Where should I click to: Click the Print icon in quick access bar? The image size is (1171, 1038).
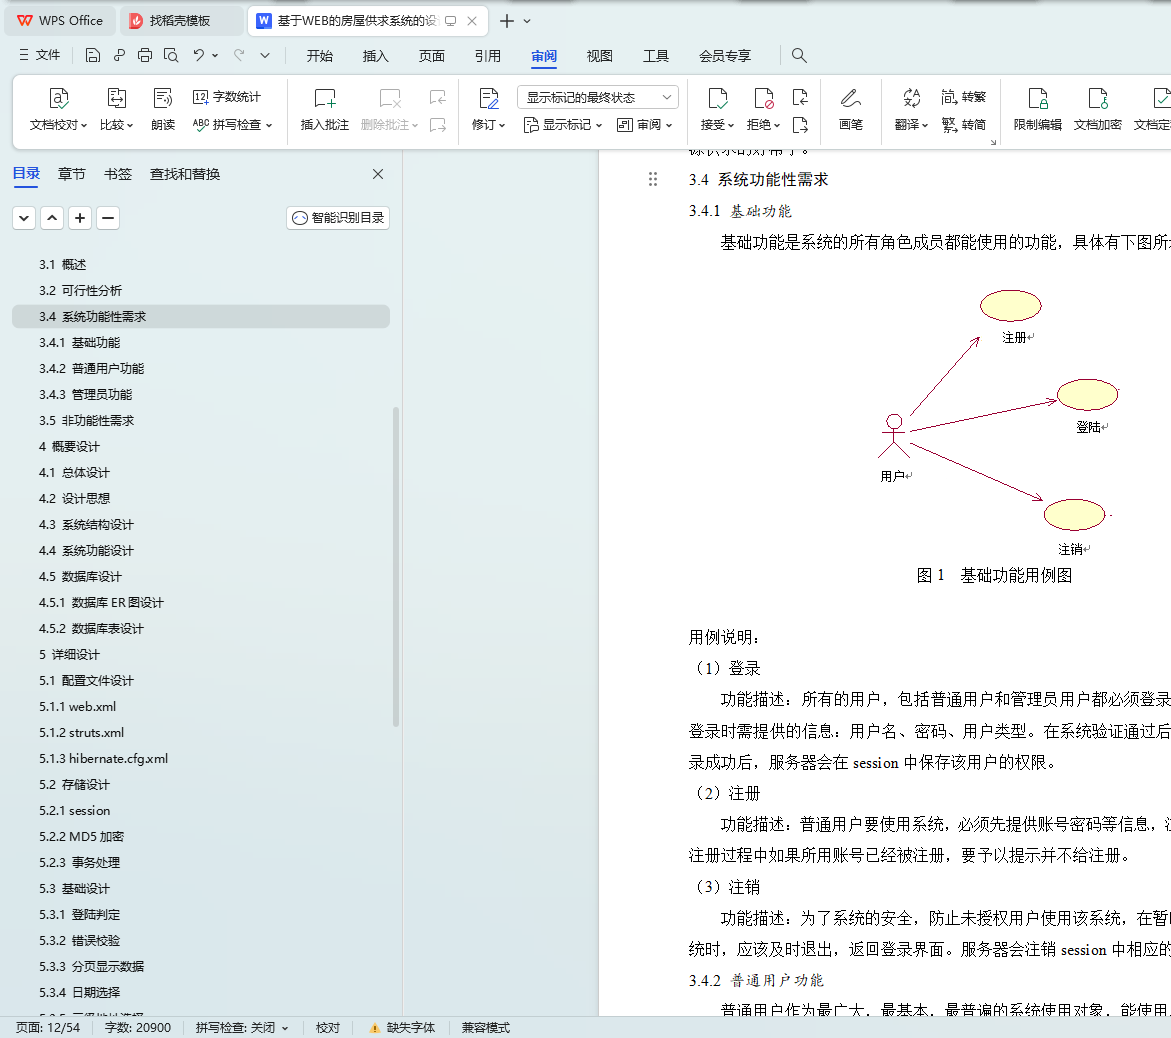pyautogui.click(x=145, y=55)
